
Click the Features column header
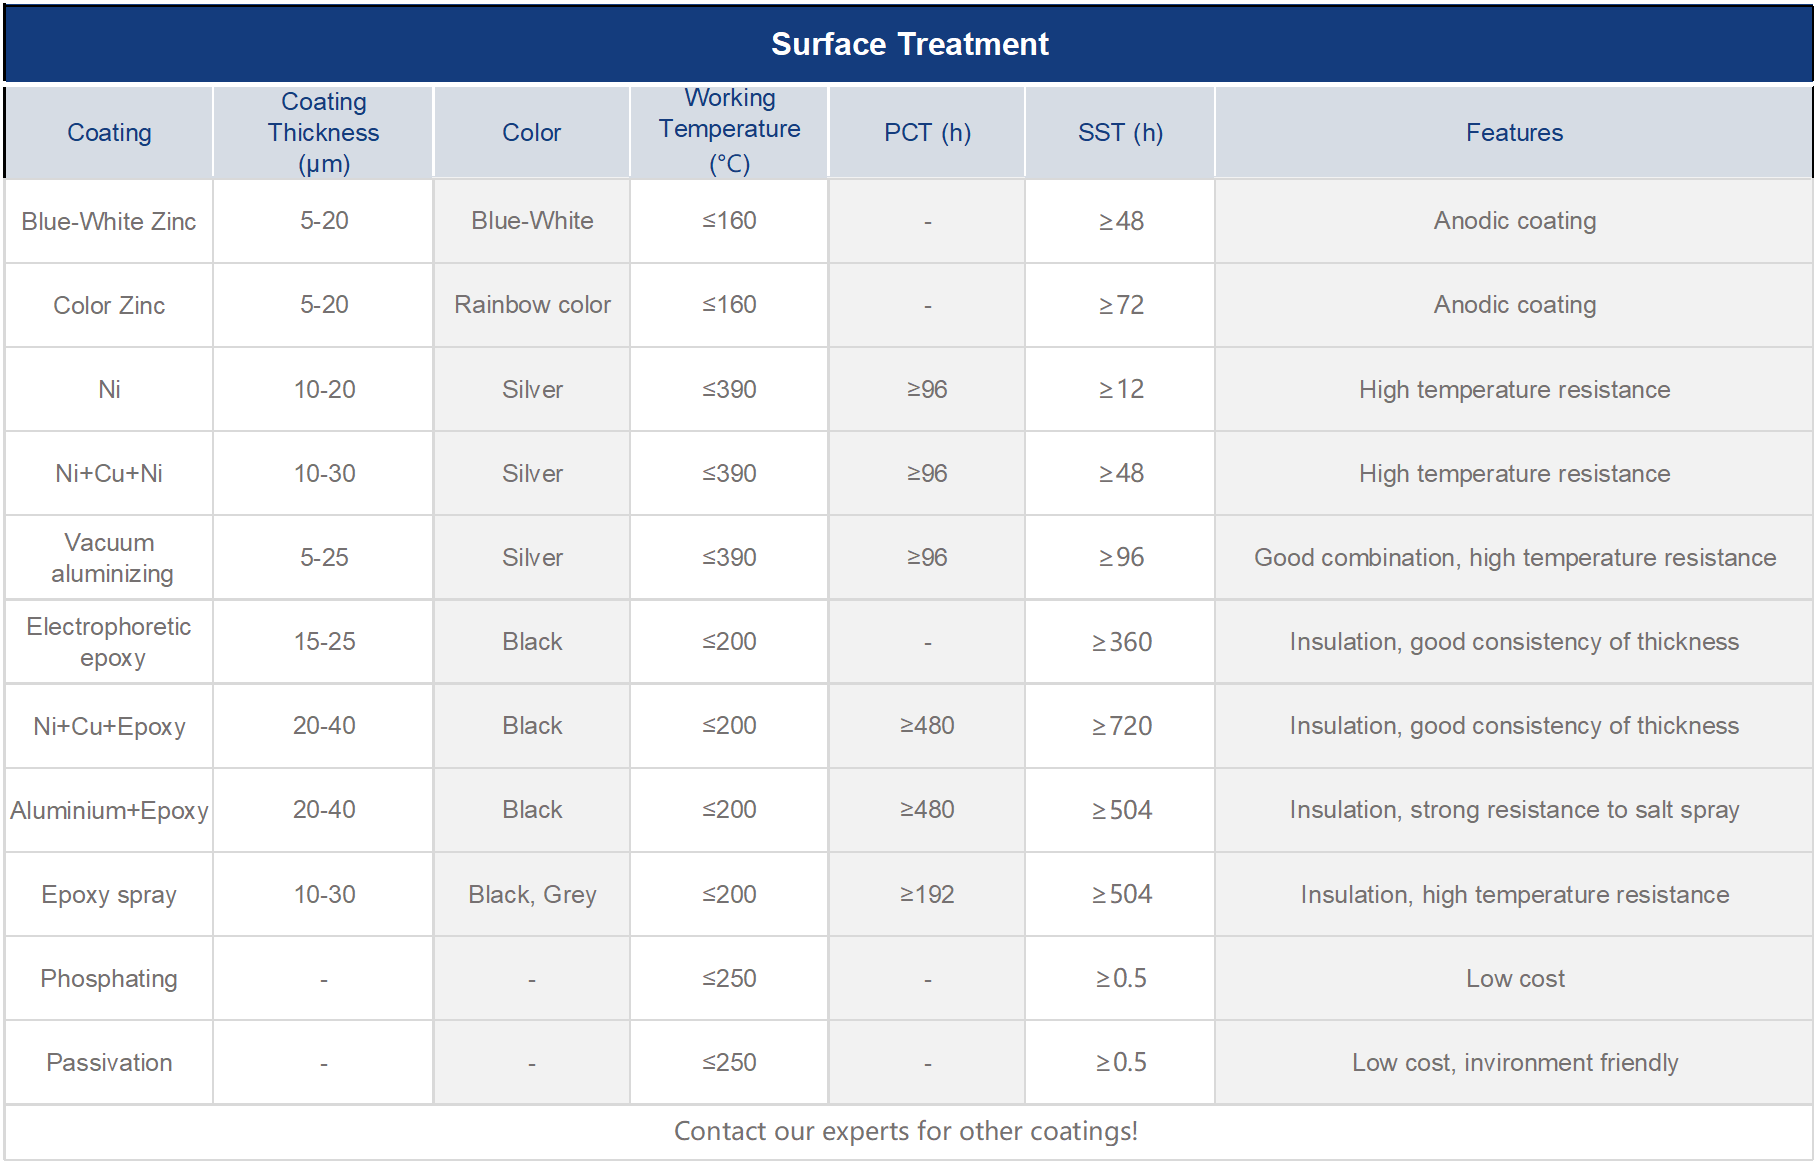(1514, 133)
